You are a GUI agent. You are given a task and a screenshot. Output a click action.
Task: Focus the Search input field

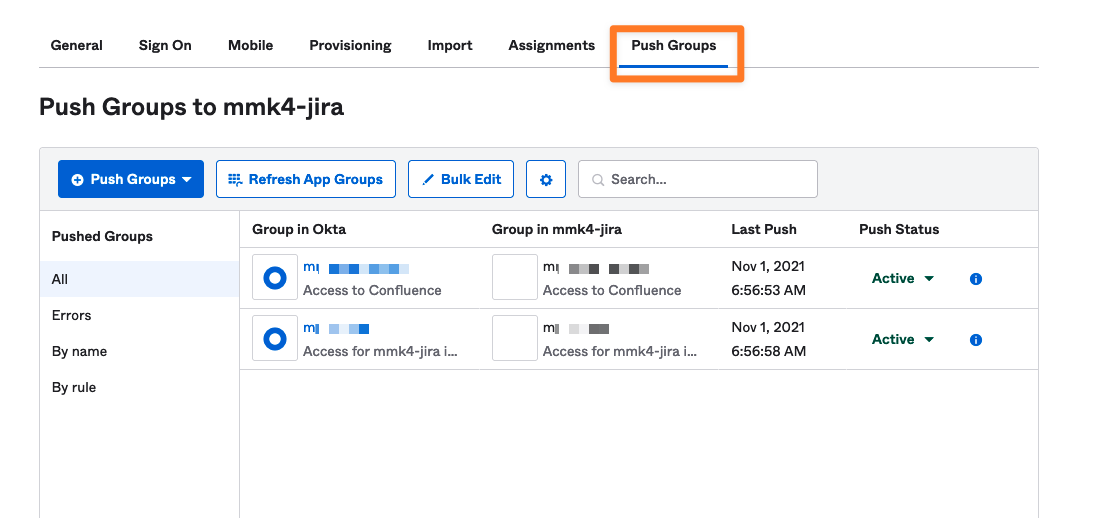pos(697,179)
